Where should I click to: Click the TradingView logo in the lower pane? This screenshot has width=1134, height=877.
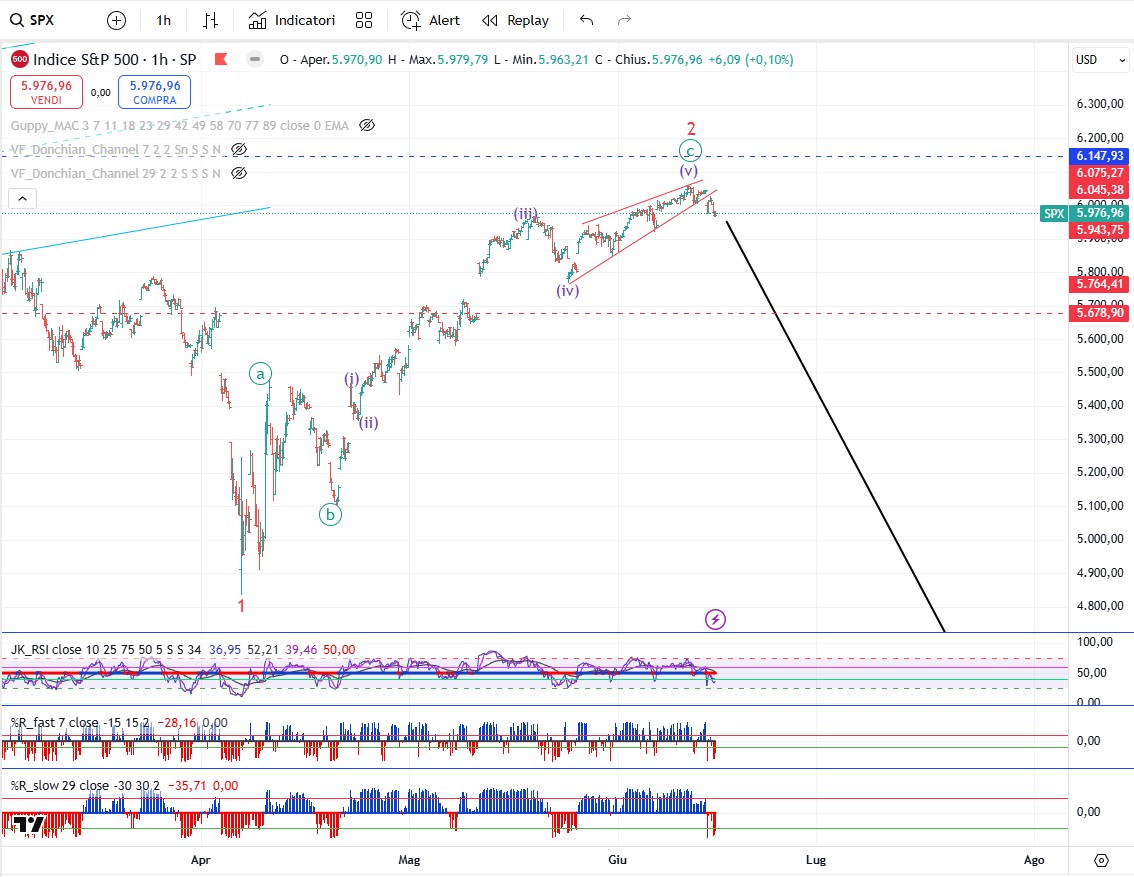point(29,825)
